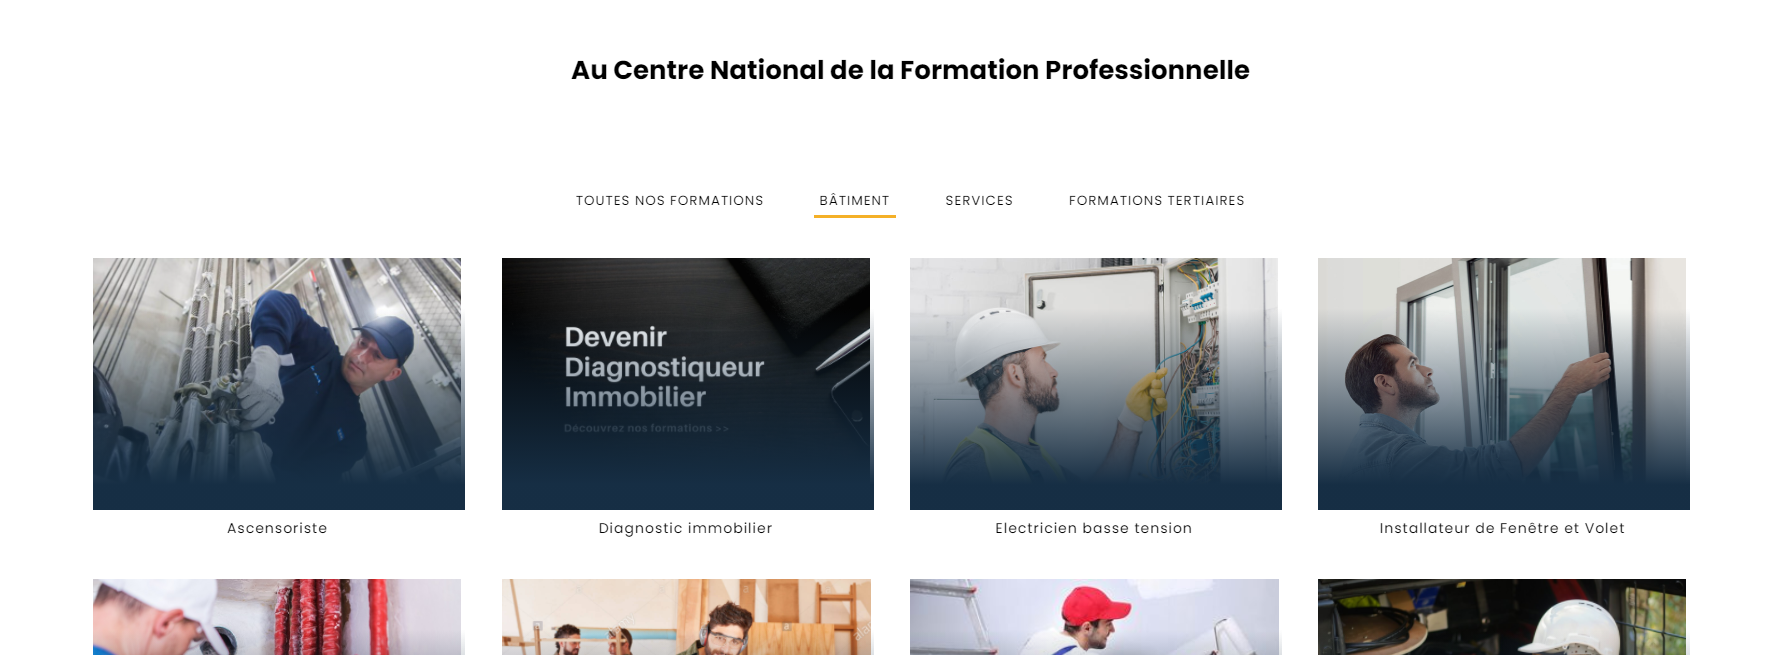
Task: Click the dark helmet worksite thumbnail
Action: [1502, 617]
